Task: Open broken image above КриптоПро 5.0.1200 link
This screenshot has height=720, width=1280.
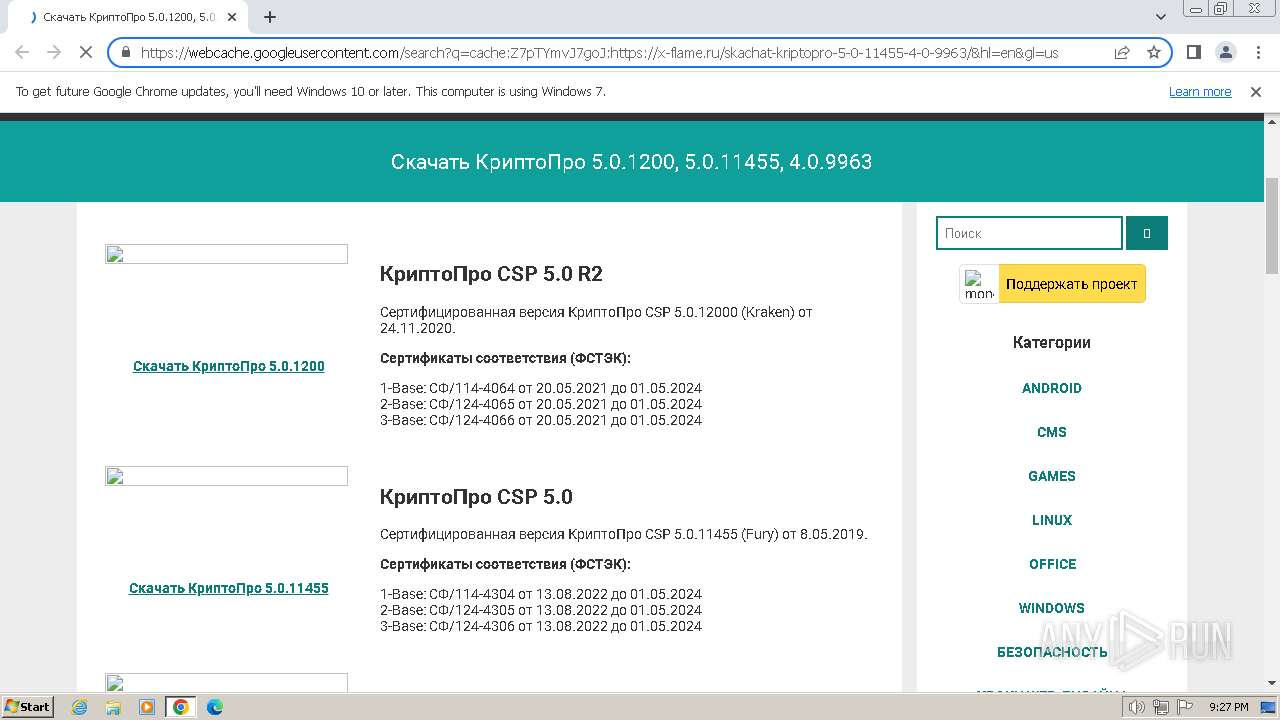Action: (x=226, y=254)
